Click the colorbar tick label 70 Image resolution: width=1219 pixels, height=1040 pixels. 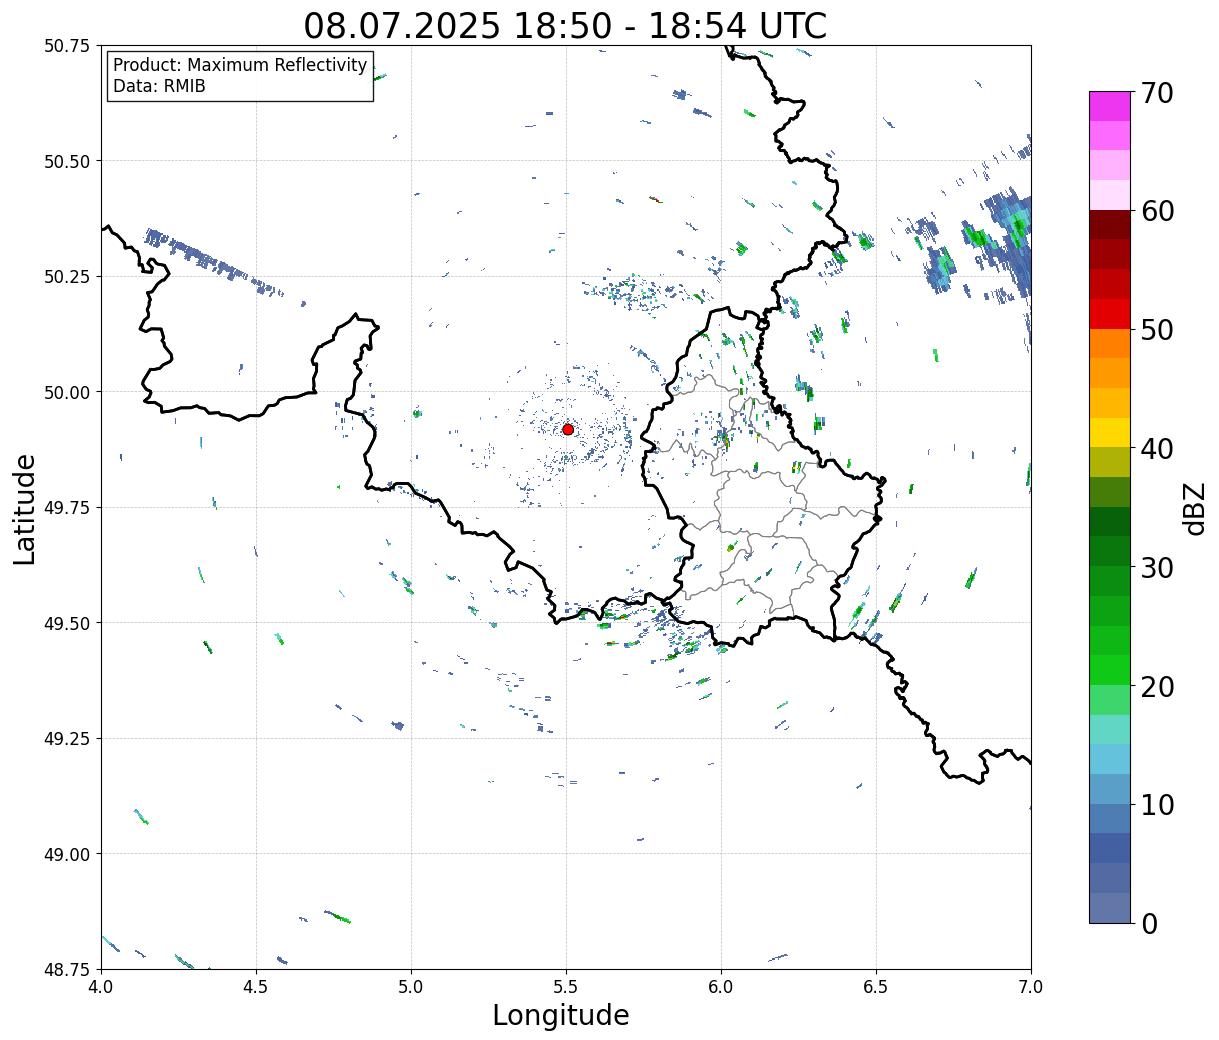pos(1156,93)
